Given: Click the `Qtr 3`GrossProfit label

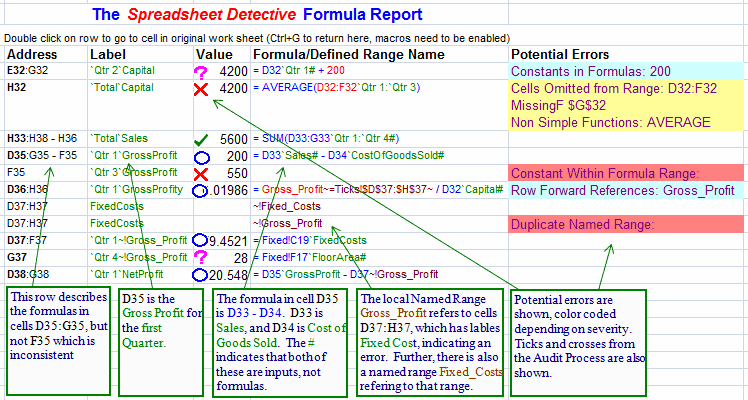Looking at the screenshot, I should point(134,173).
